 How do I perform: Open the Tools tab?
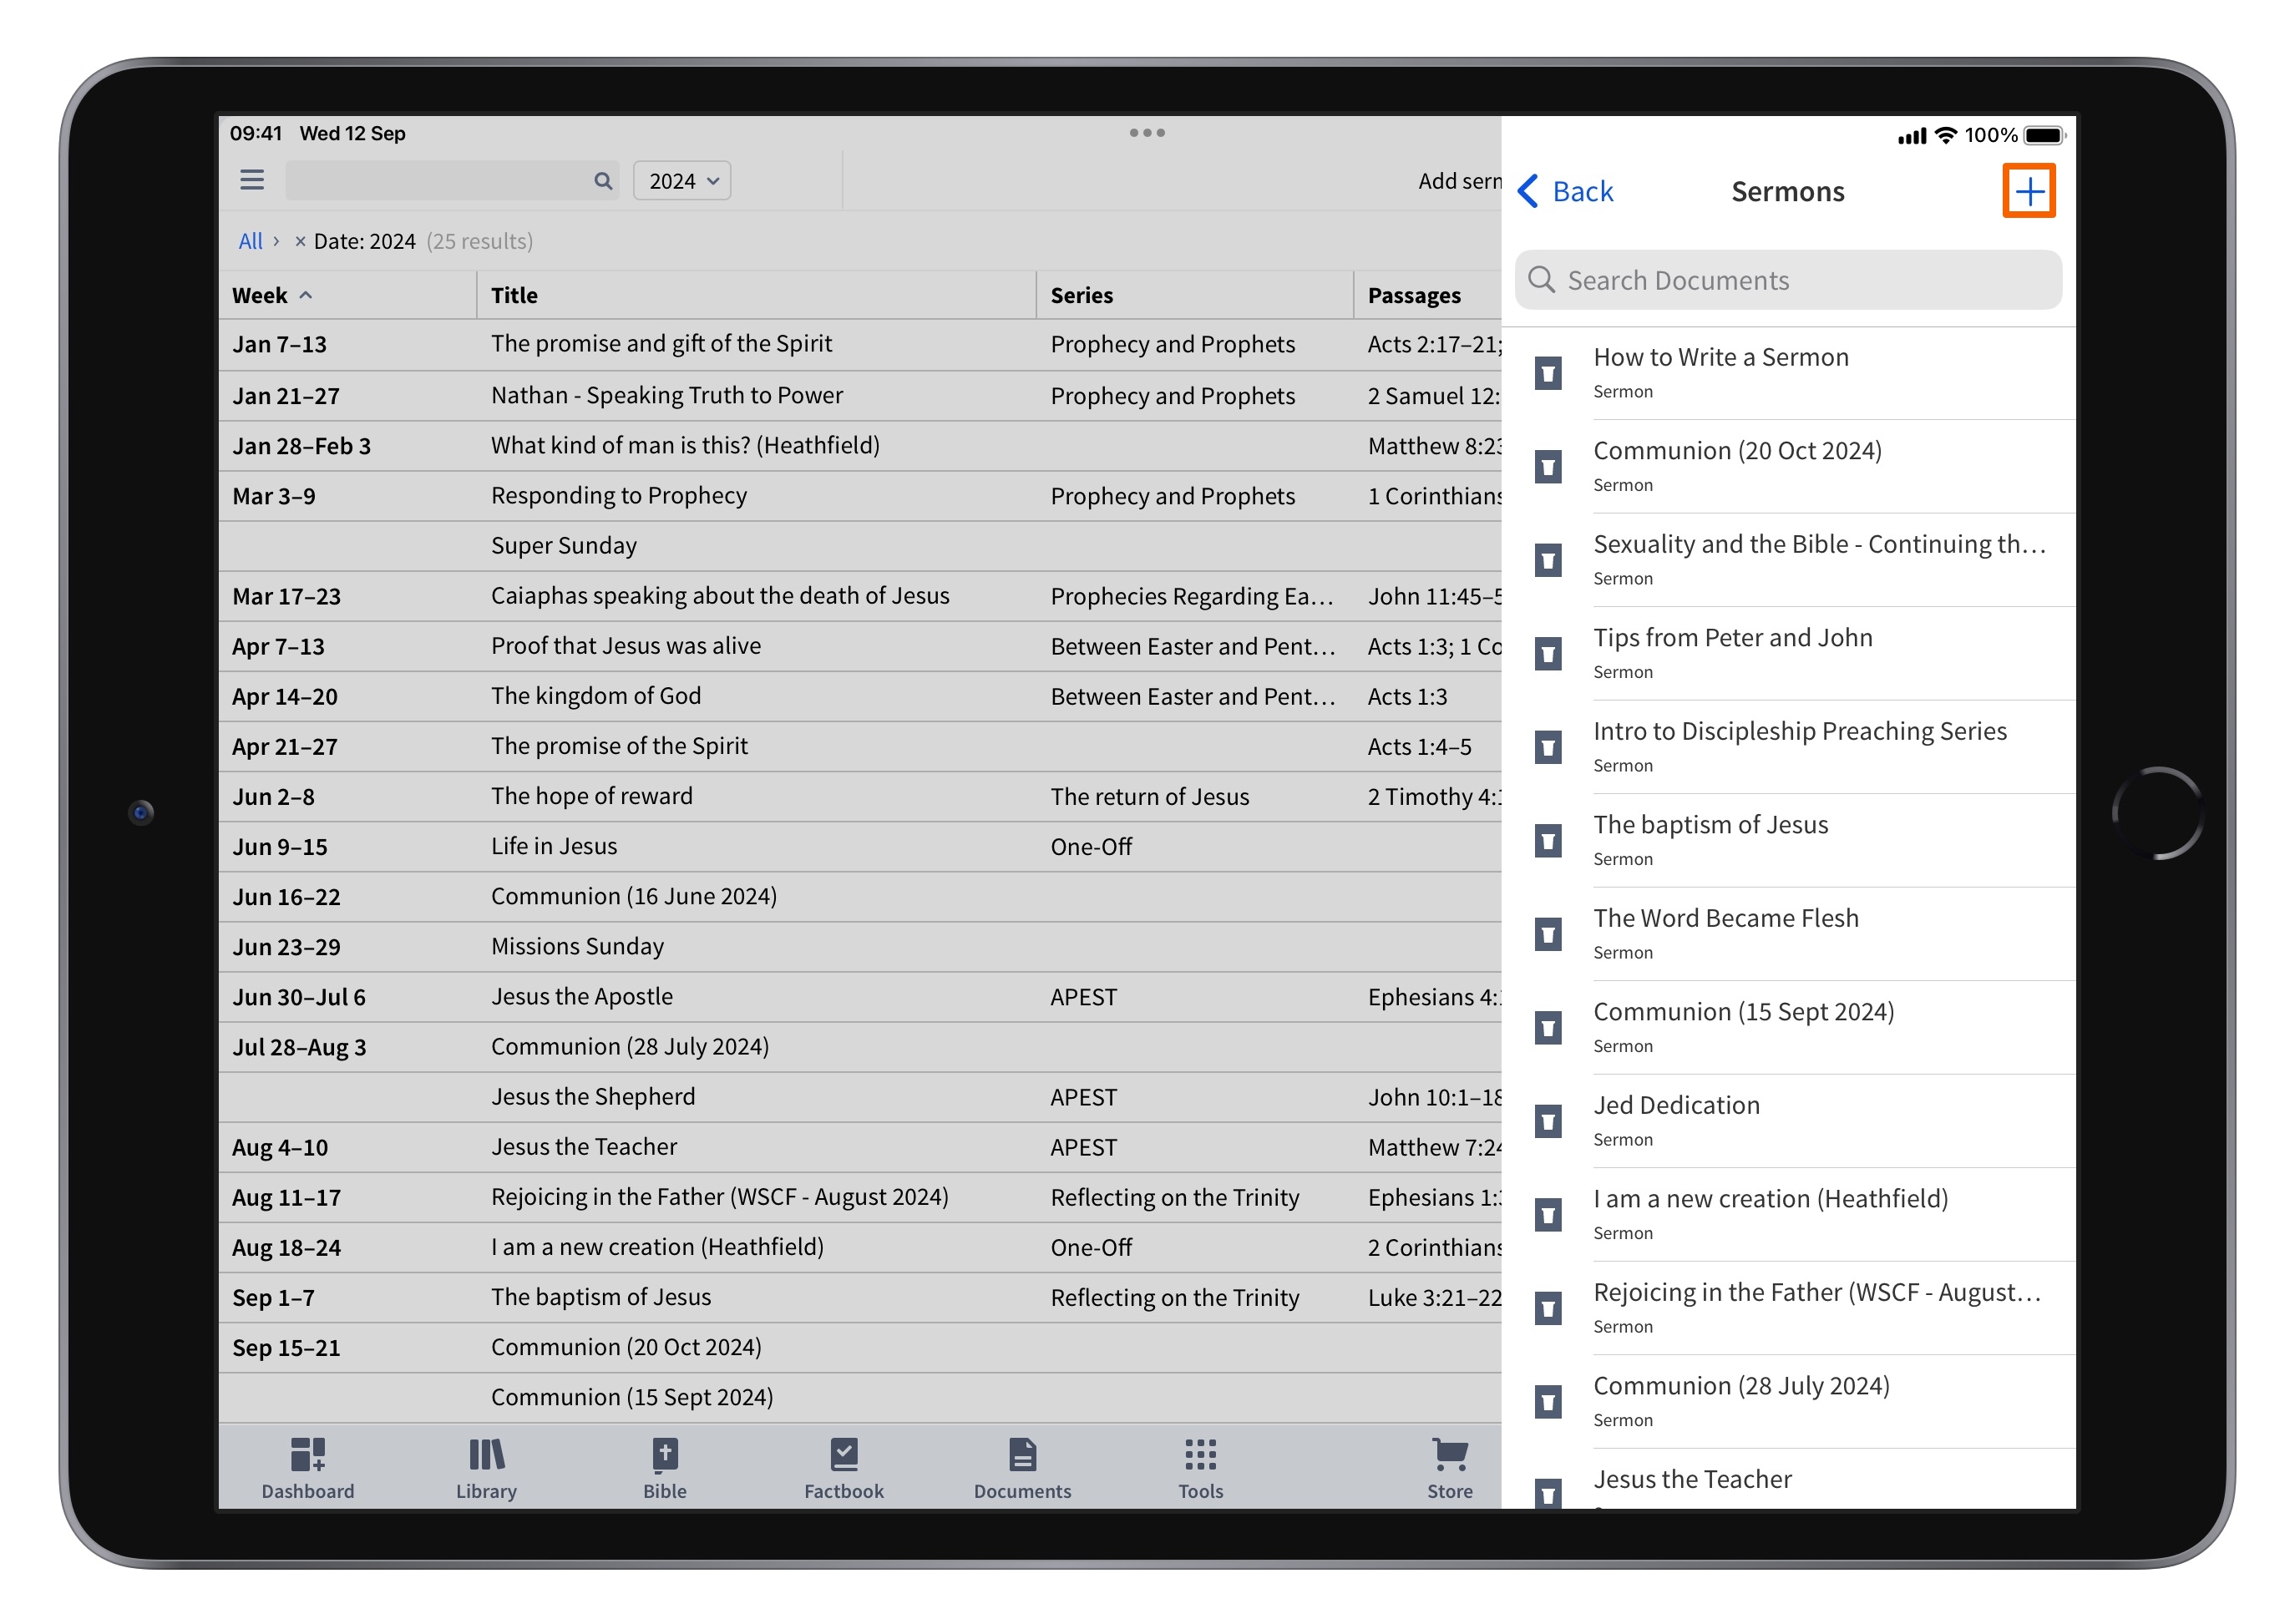pos(1200,1468)
